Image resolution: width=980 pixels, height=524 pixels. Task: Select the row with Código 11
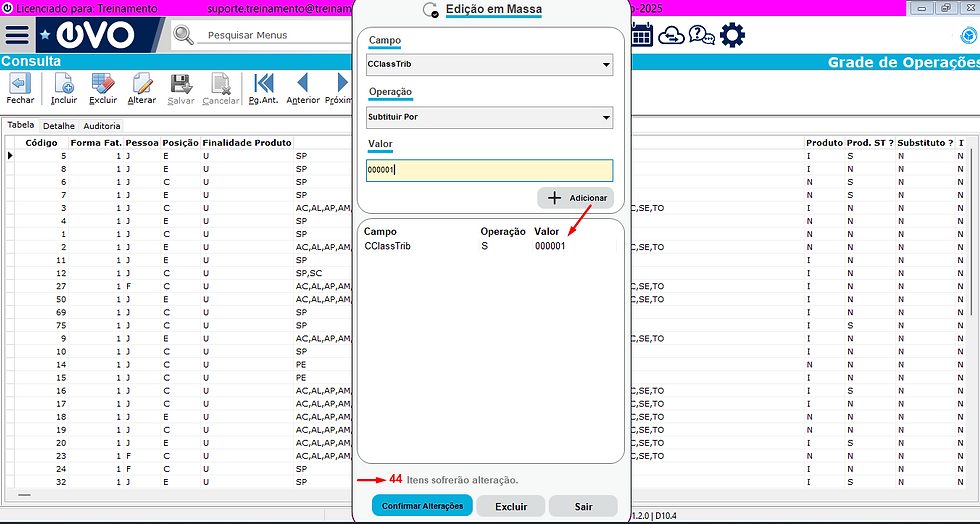(181, 260)
